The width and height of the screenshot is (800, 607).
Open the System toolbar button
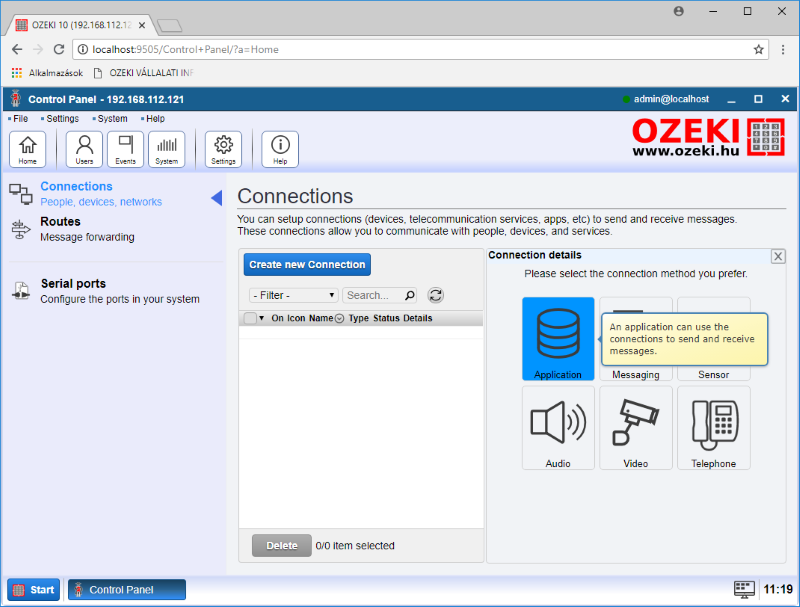pyautogui.click(x=167, y=149)
